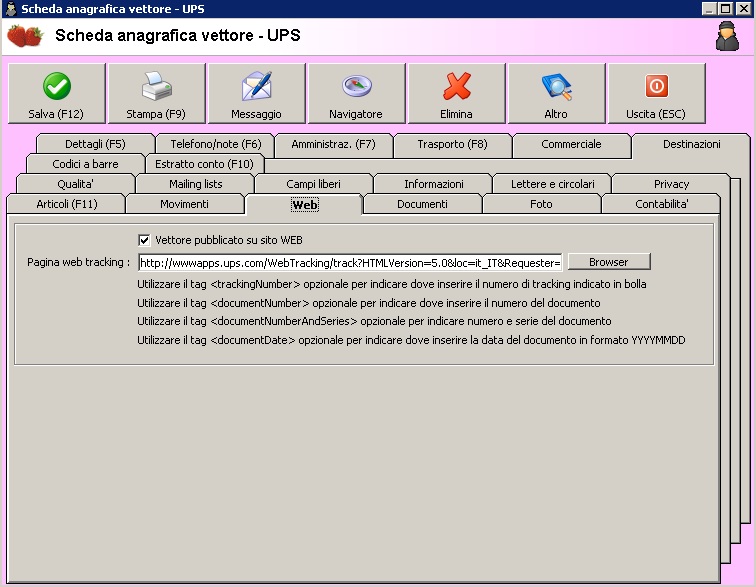Click the Navigatore button label
Image resolution: width=756 pixels, height=587 pixels.
[356, 114]
